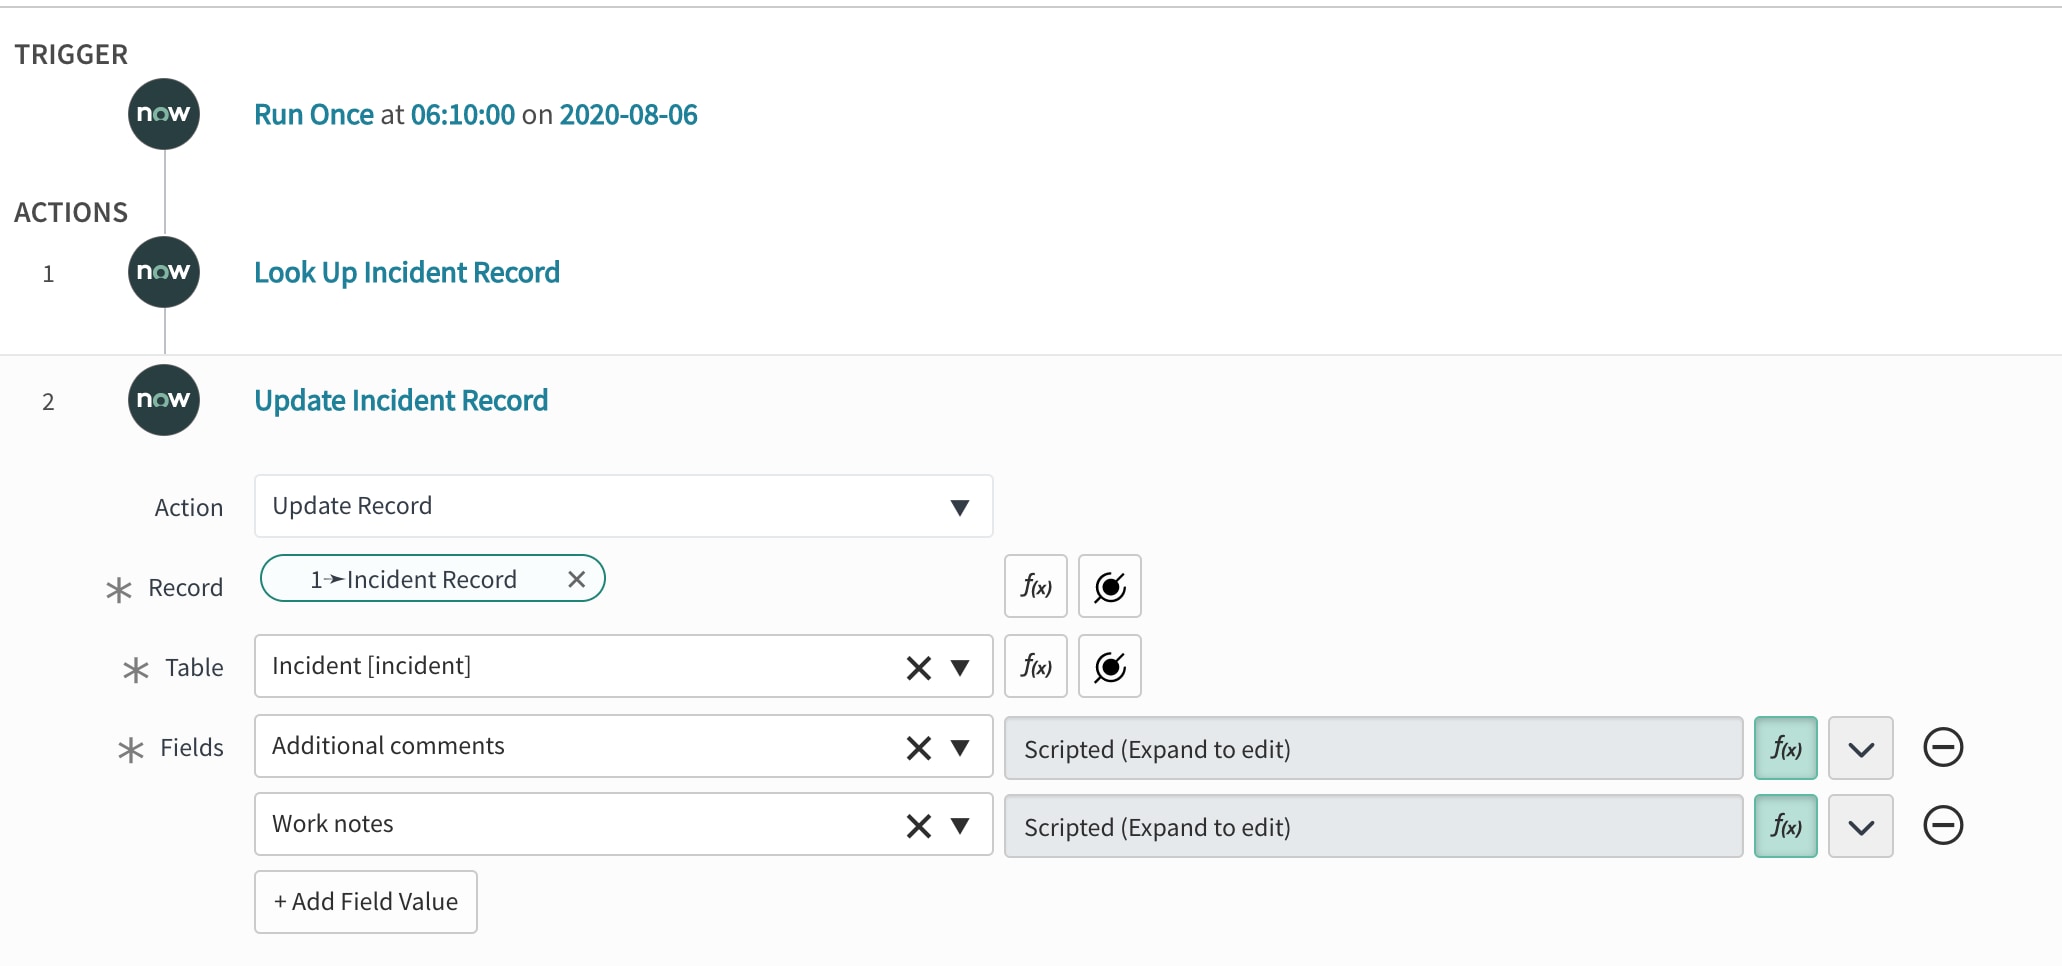Open the Look Up Incident Record action
Screen dimensions: 2062x966
click(406, 272)
